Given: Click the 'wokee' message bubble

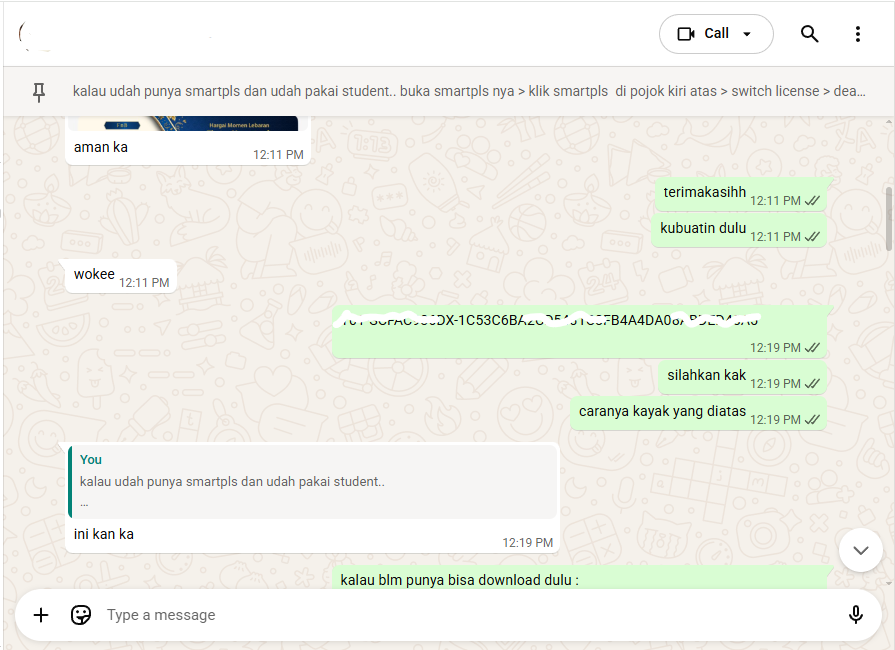Looking at the screenshot, I should pos(119,273).
